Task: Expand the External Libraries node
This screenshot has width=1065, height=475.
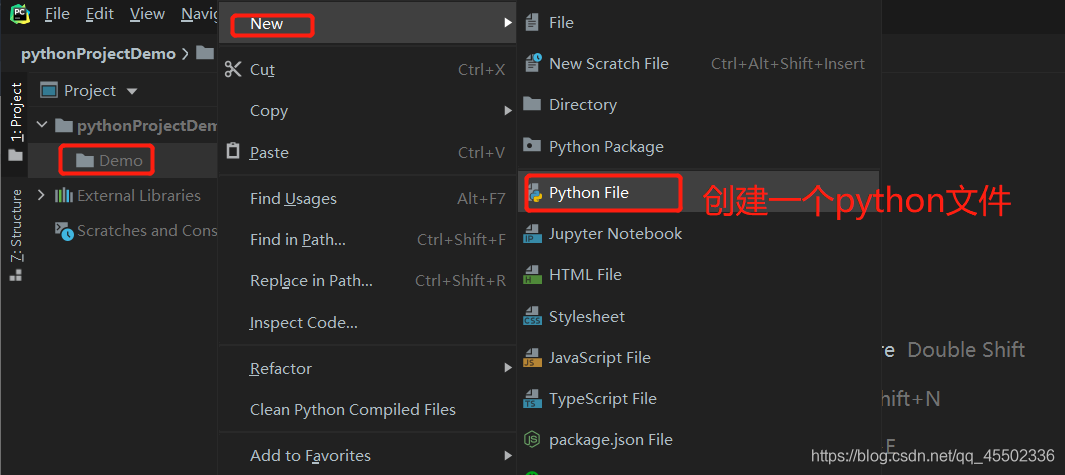Action: point(41,196)
